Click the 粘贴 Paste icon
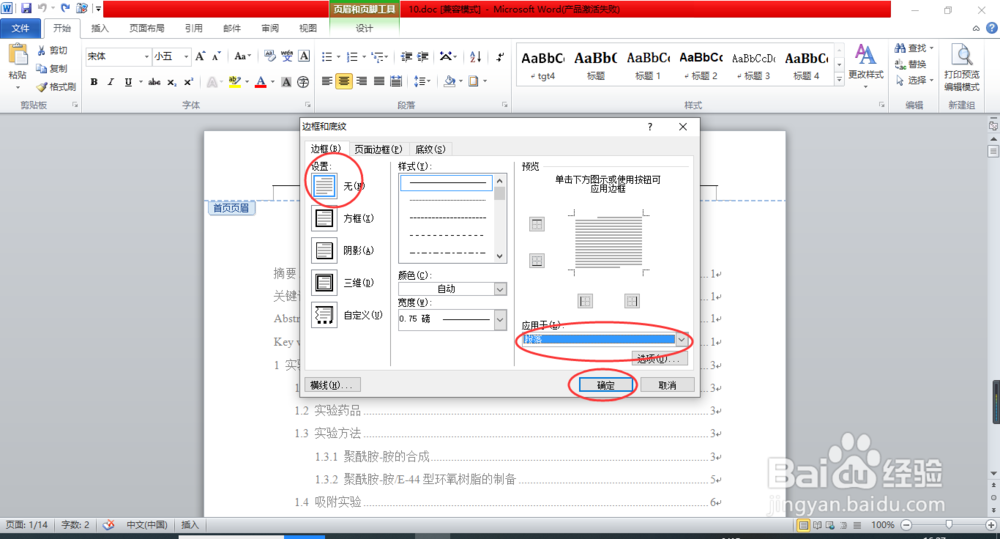 point(17,56)
